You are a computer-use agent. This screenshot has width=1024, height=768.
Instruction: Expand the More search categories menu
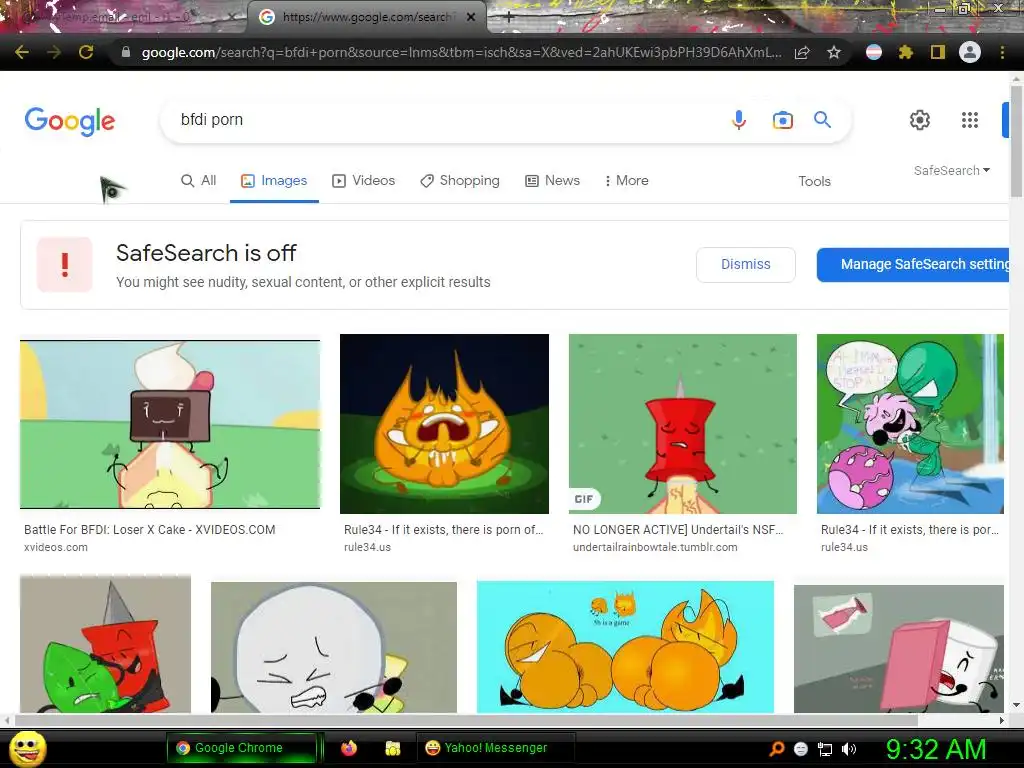[x=626, y=180]
